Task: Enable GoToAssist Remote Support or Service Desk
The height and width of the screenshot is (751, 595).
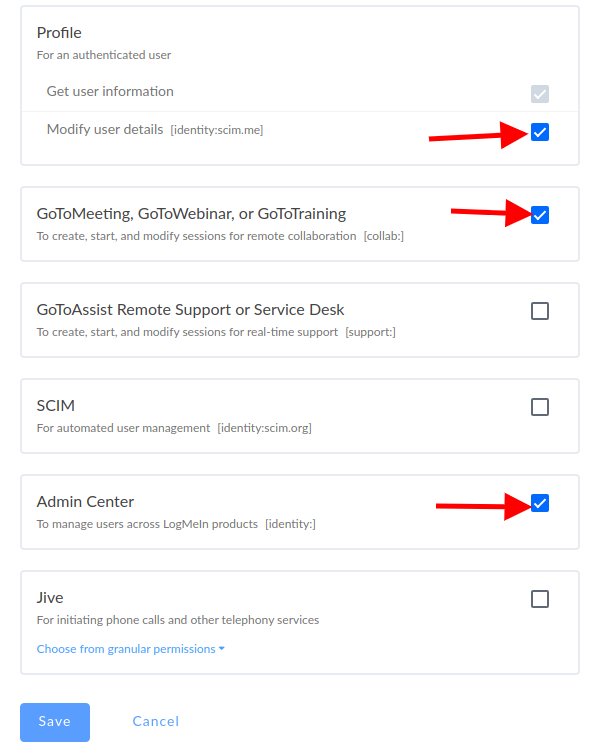Action: [x=539, y=311]
